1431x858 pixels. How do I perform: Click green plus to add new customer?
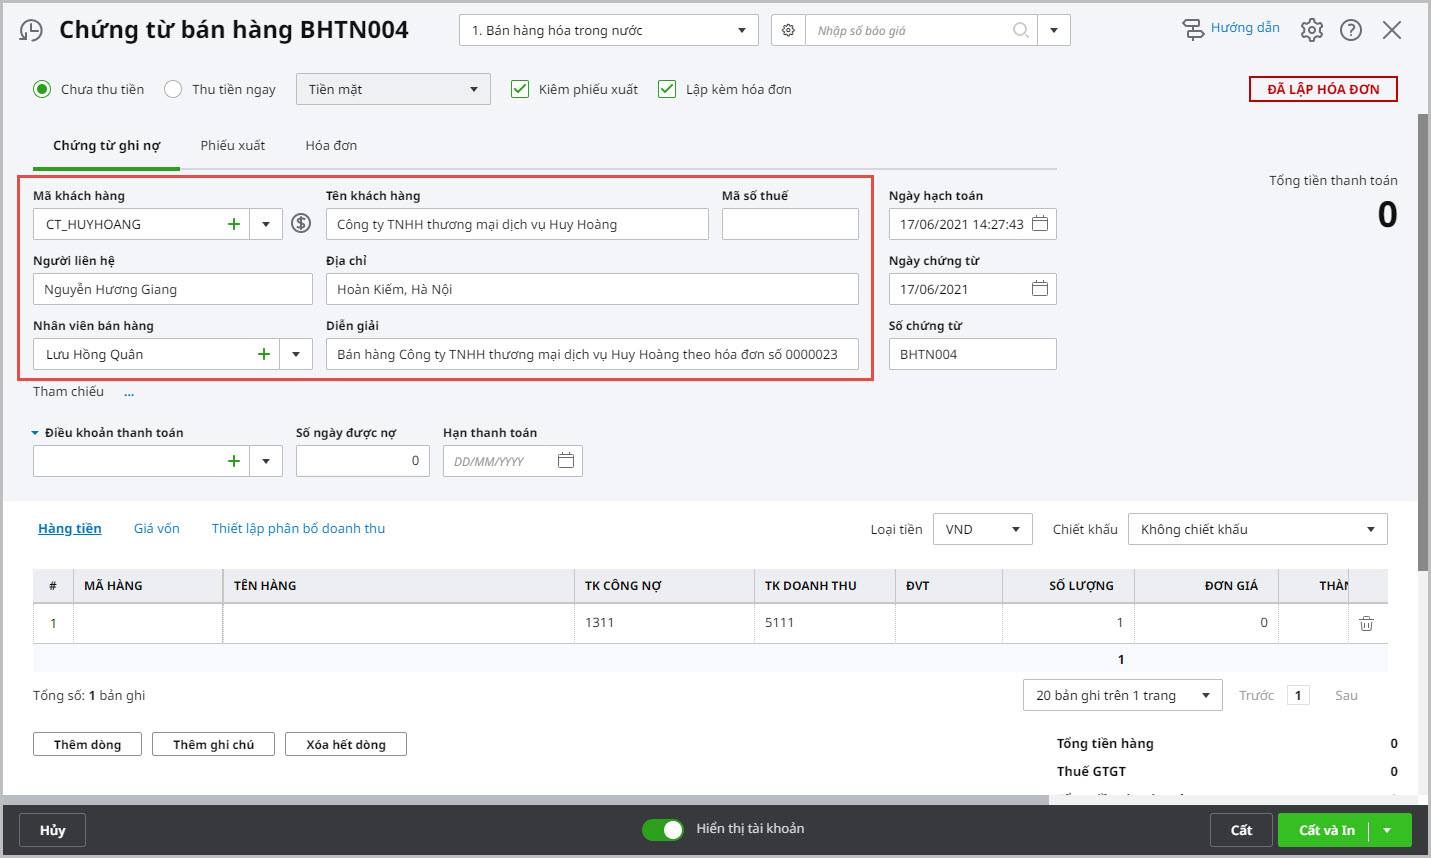(234, 224)
